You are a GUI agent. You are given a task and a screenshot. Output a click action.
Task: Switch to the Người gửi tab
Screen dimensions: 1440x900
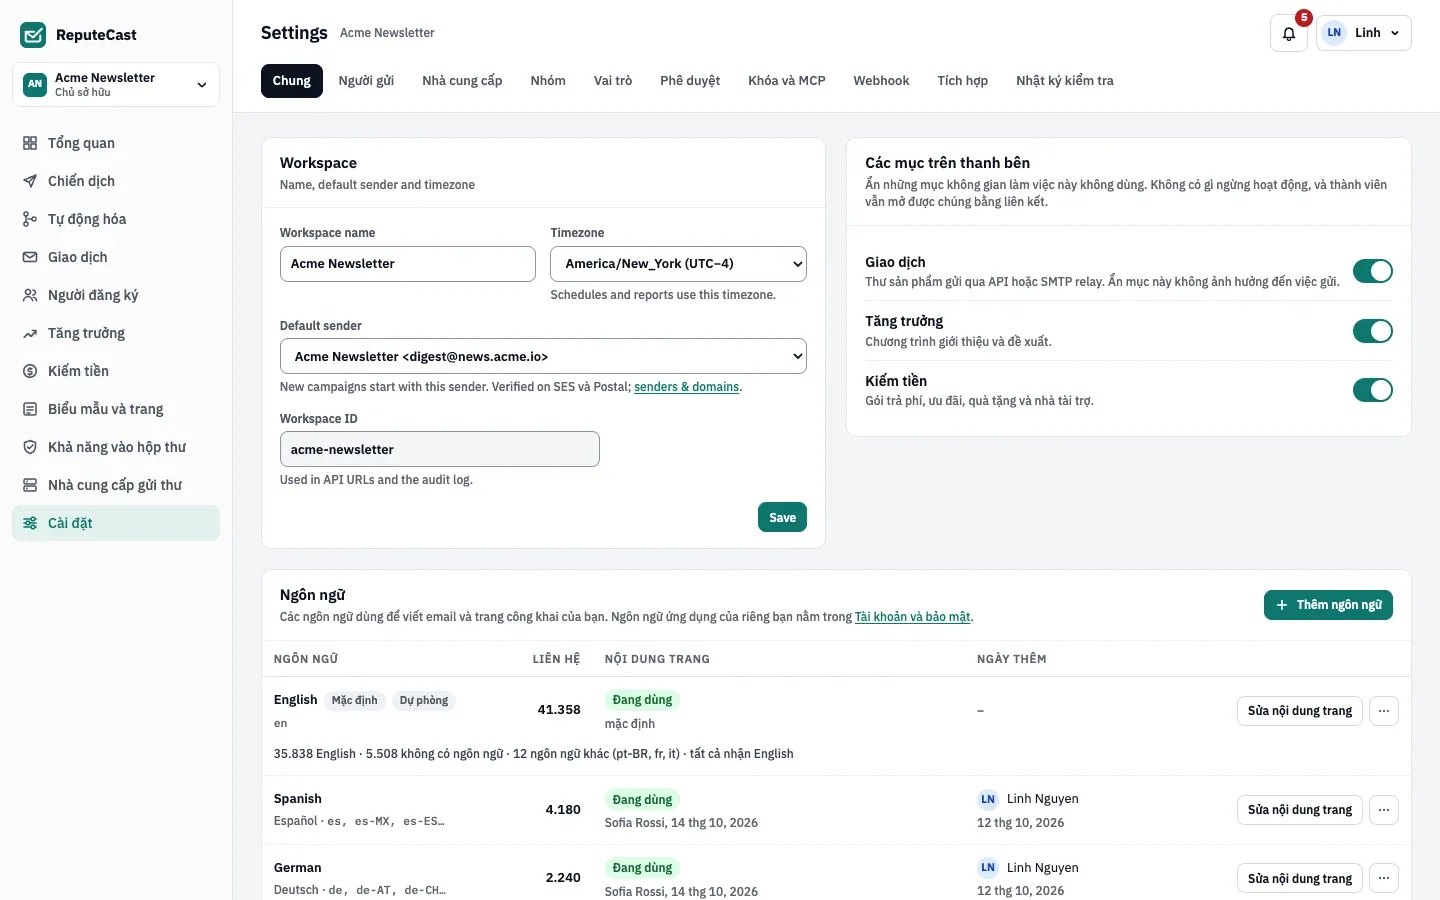pyautogui.click(x=366, y=81)
